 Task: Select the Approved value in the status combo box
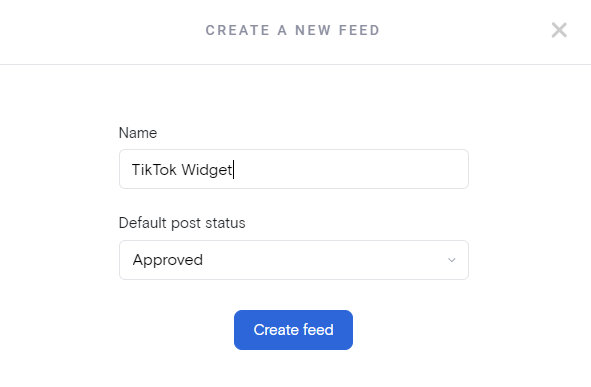point(294,260)
